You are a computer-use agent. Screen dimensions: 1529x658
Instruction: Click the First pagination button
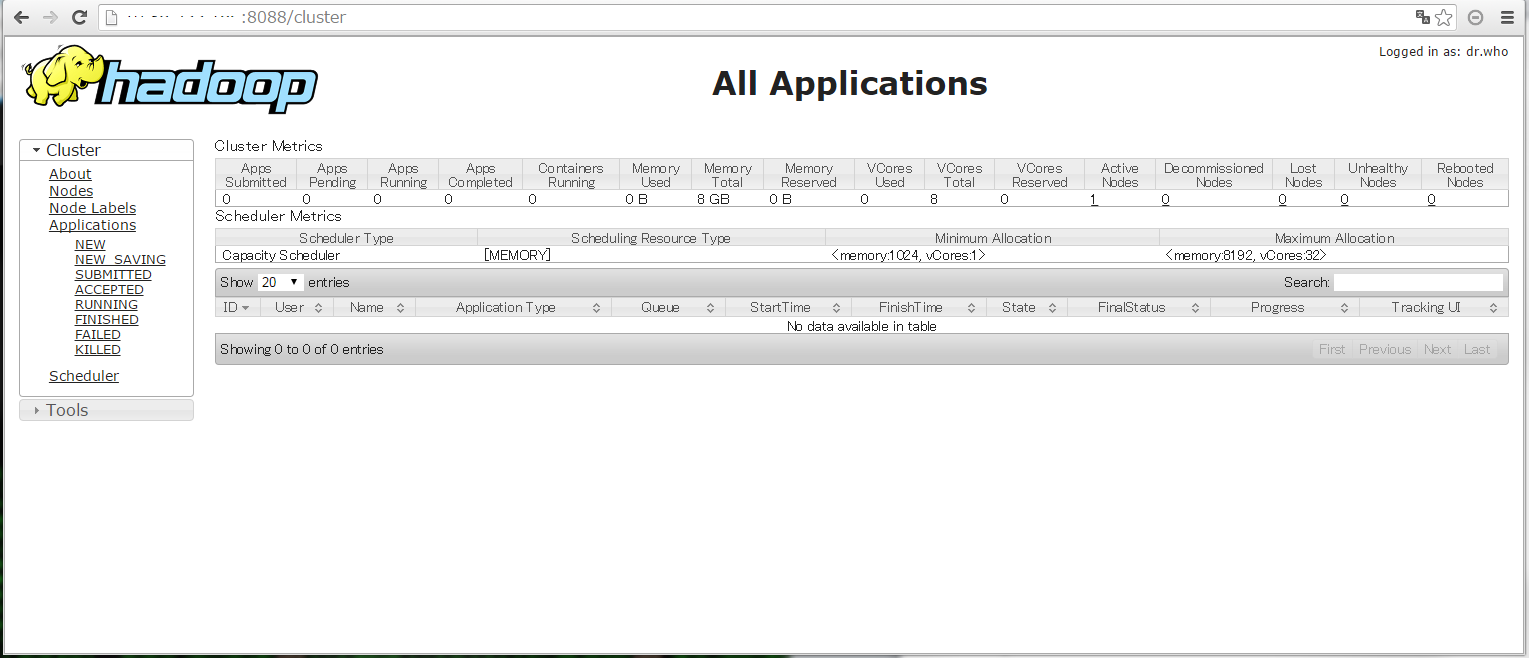[1332, 349]
